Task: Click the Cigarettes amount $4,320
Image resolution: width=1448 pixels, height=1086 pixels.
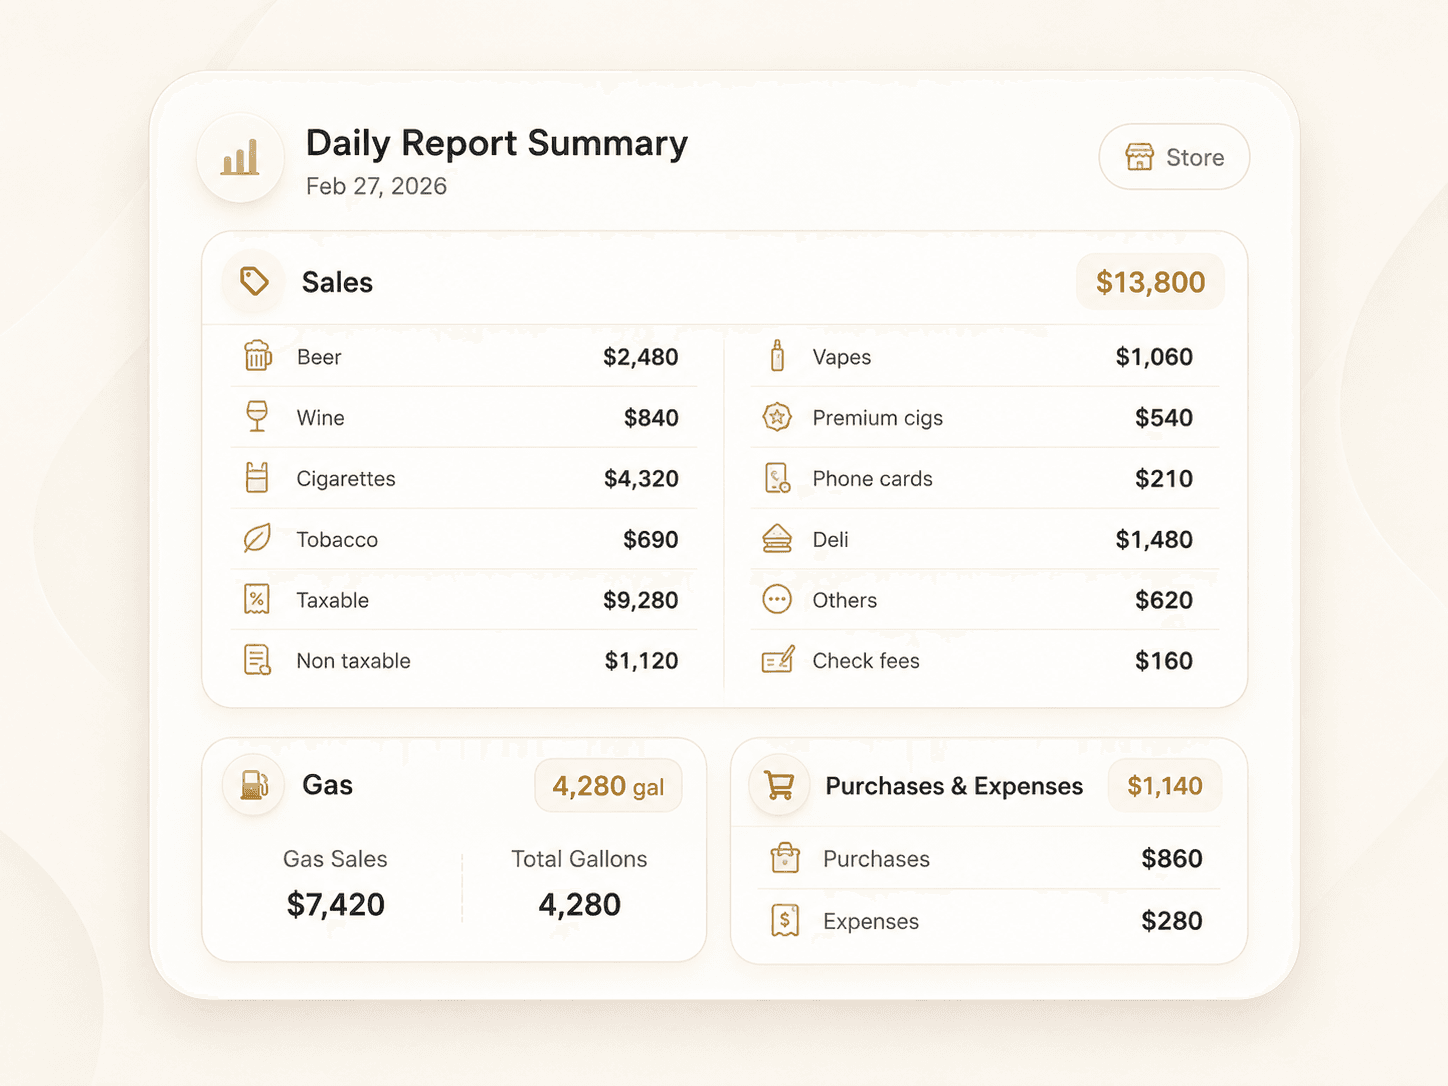Action: 641,479
